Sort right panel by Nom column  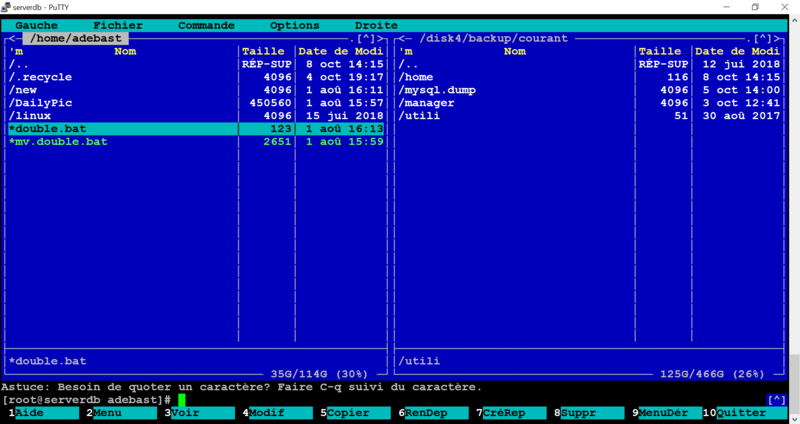515,52
